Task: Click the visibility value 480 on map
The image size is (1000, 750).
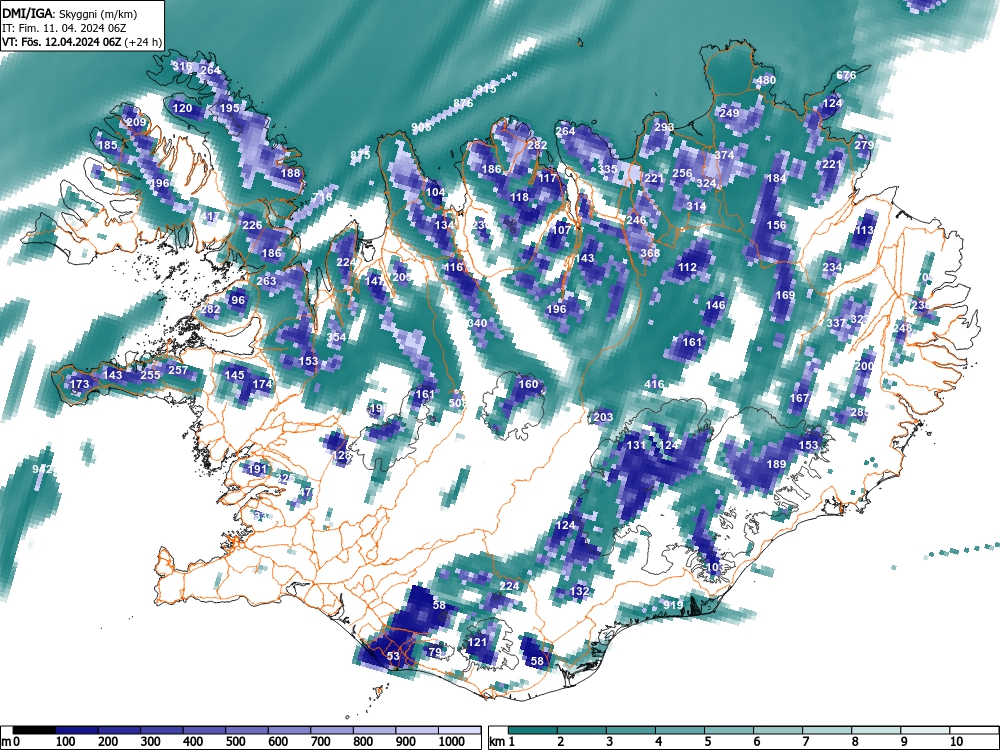Action: (x=766, y=80)
